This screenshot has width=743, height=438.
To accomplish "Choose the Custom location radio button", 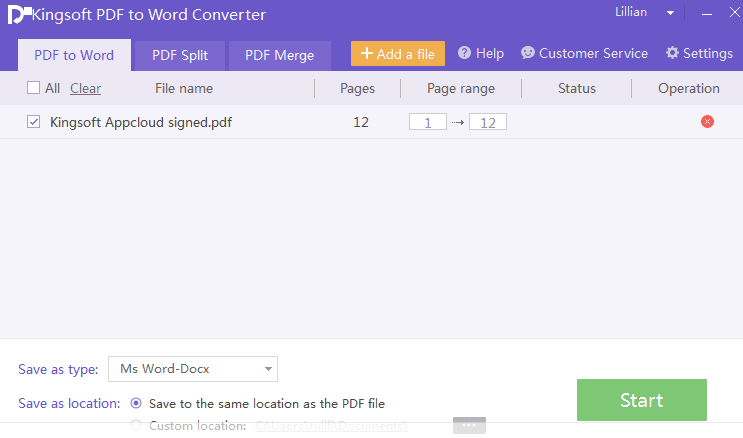I will [136, 425].
